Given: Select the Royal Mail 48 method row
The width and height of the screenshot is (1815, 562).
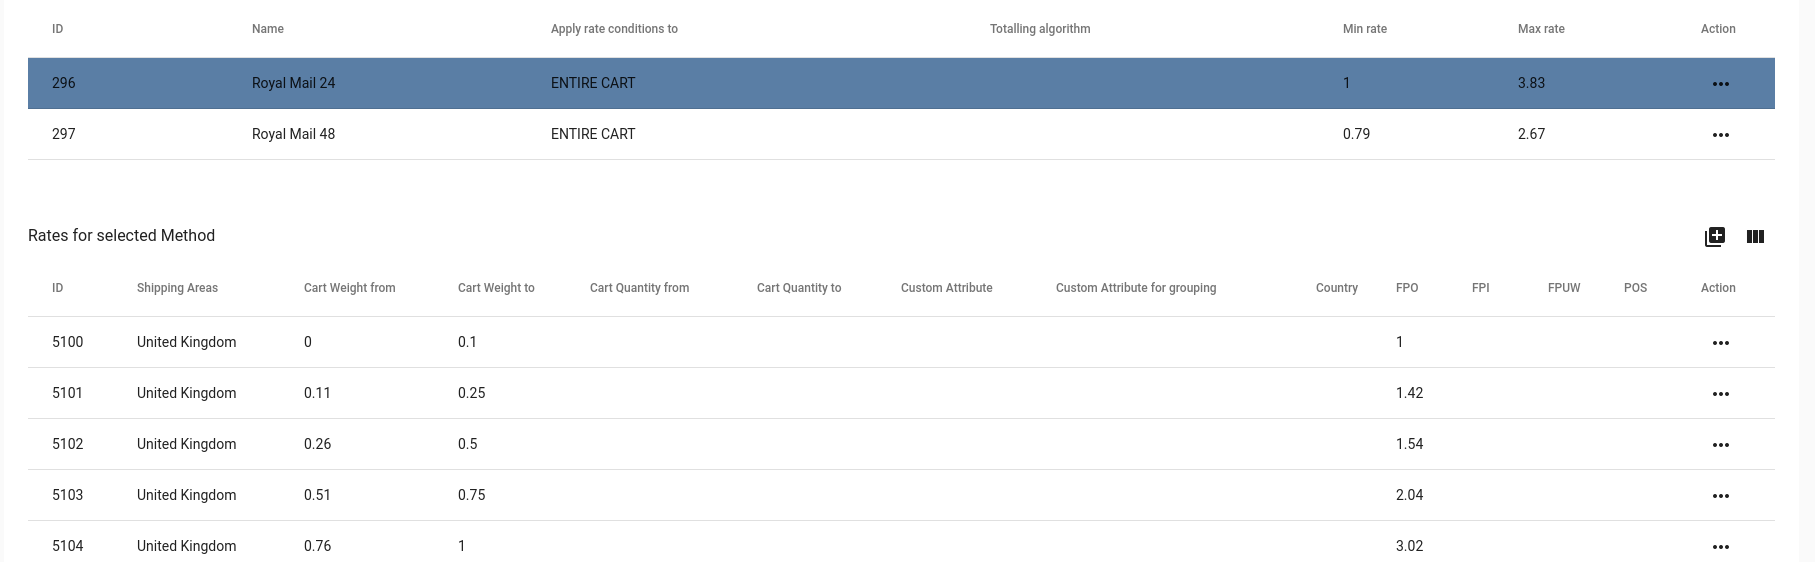Looking at the screenshot, I should pos(901,134).
